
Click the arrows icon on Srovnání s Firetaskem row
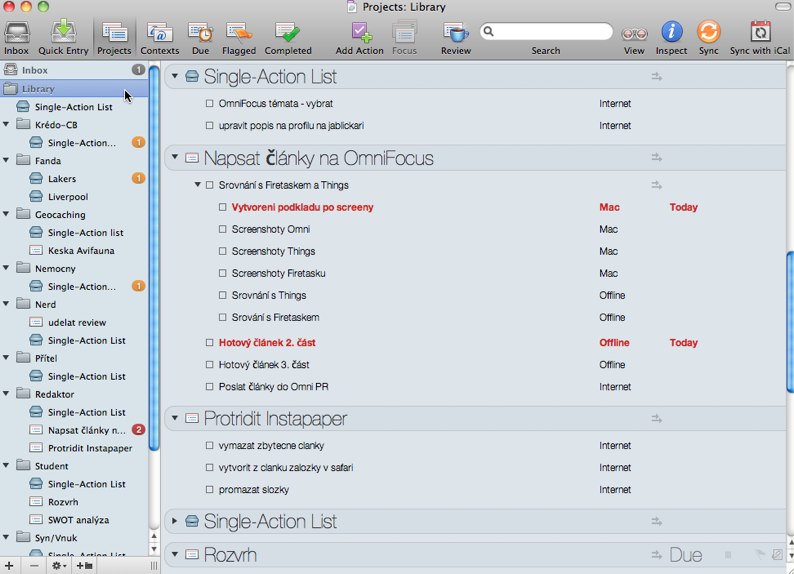pos(657,185)
